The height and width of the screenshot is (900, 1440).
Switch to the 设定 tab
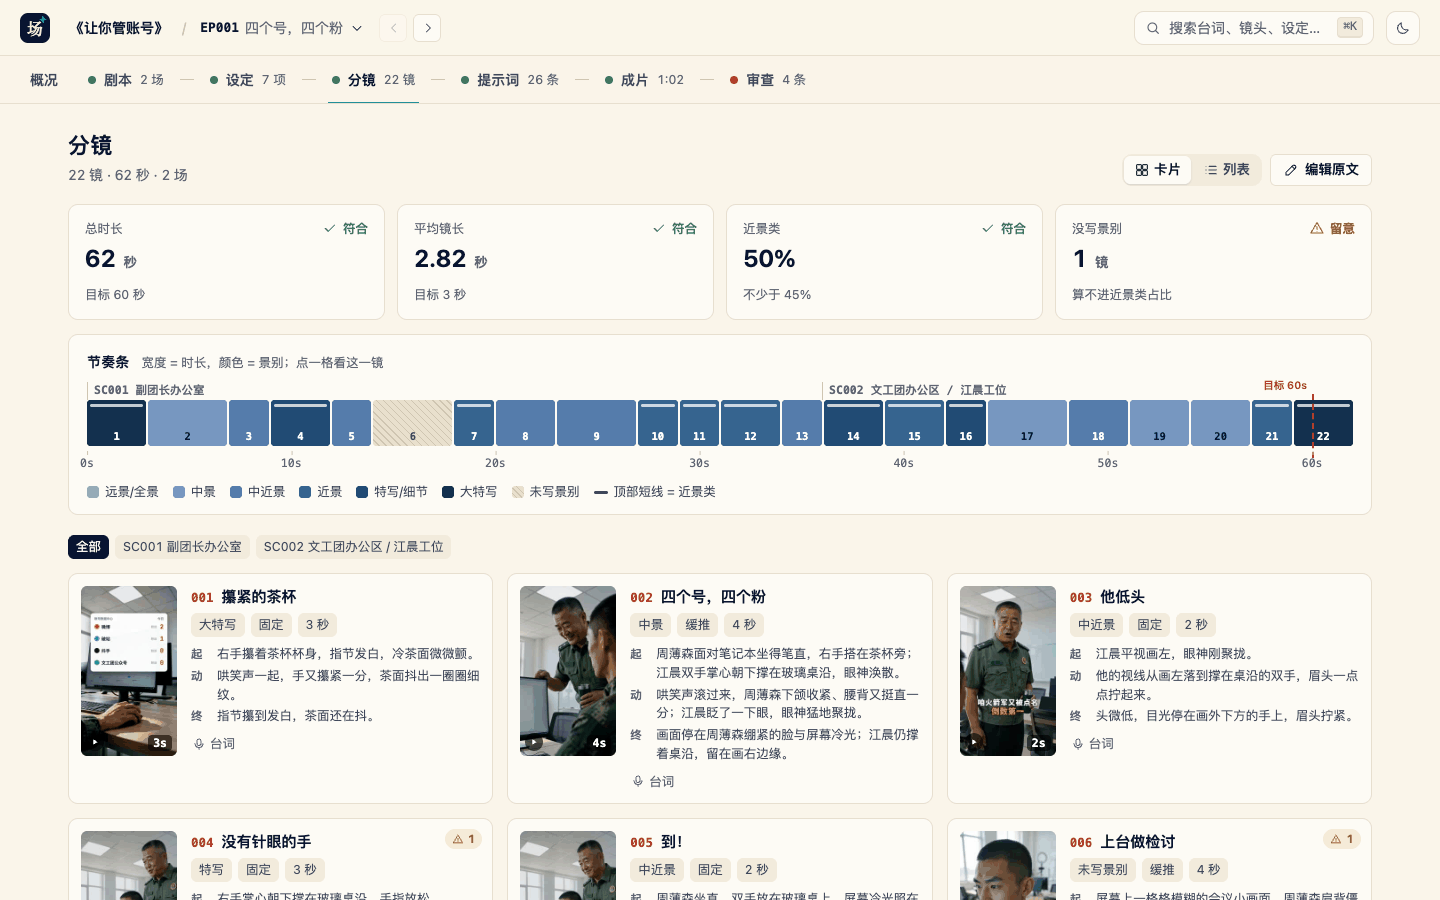248,80
